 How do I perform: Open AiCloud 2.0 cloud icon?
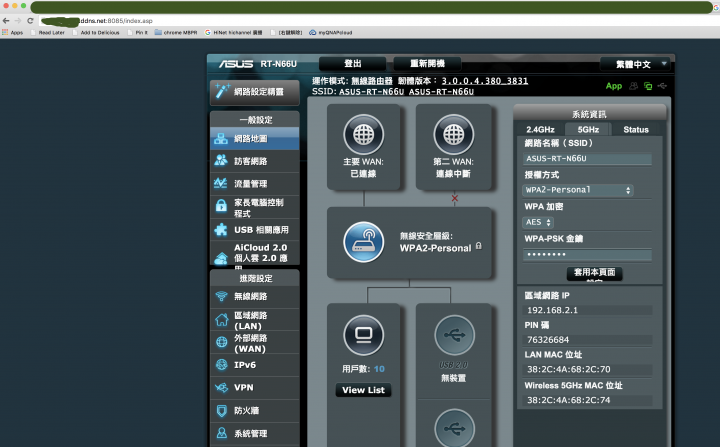(221, 259)
